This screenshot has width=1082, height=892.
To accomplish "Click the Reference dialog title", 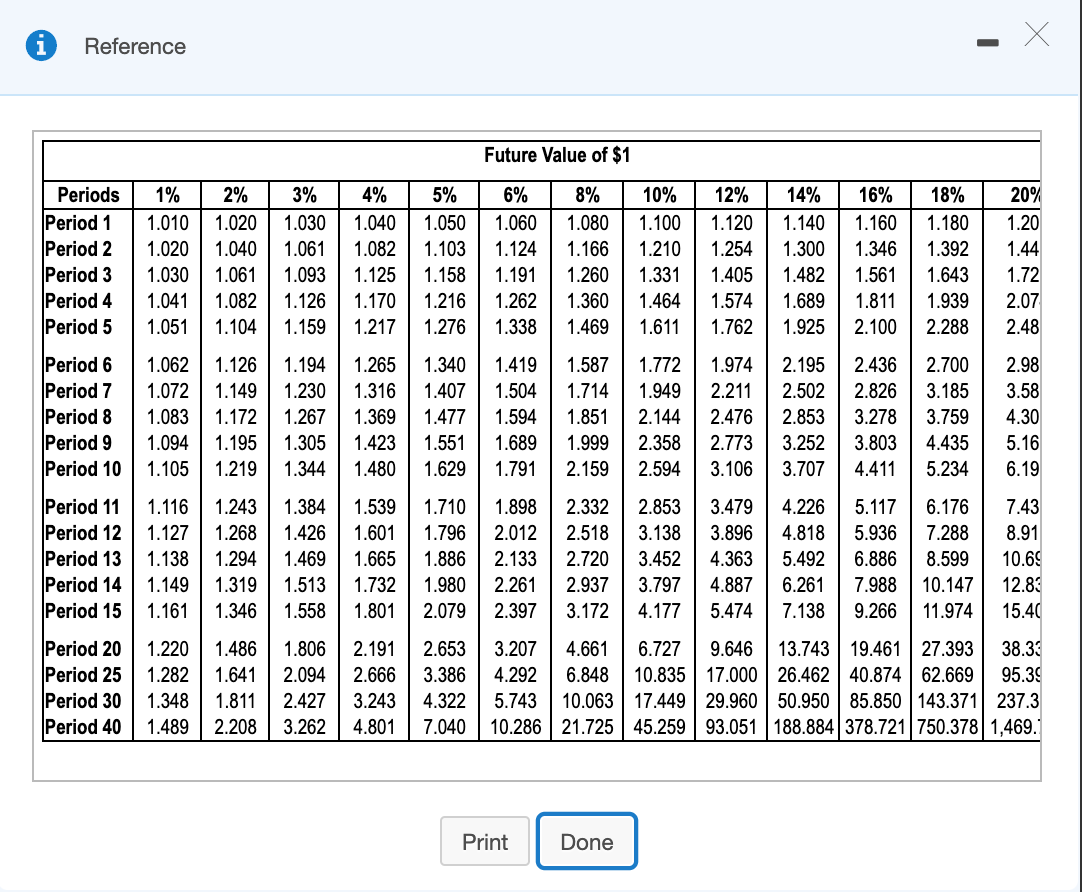I will point(135,46).
